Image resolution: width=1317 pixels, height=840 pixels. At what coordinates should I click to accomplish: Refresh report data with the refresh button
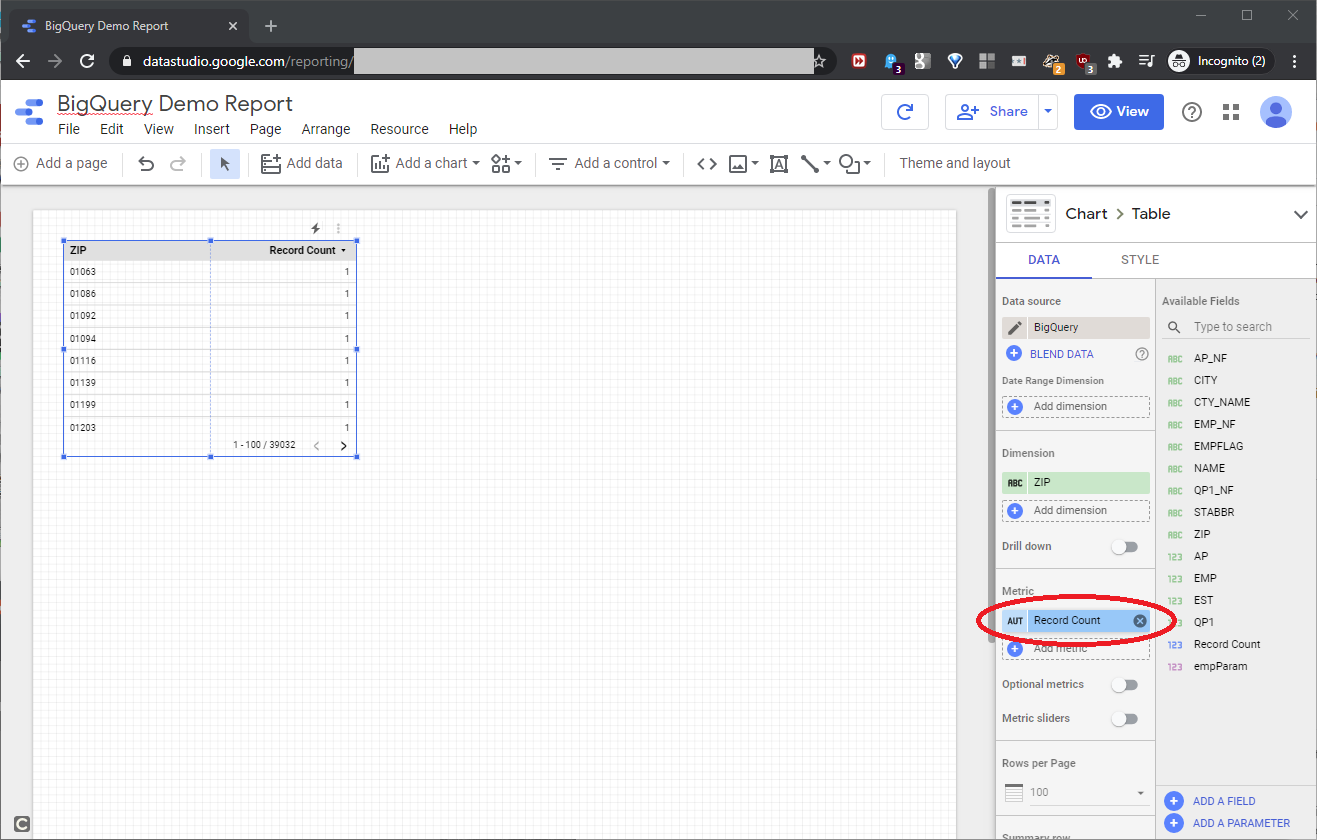(905, 112)
